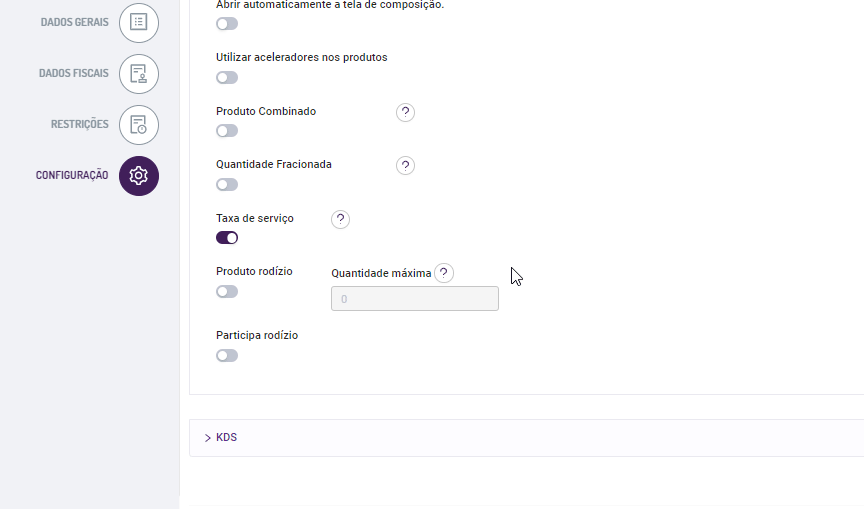
Task: Show help for Quantidade Fracionada
Action: point(405,165)
